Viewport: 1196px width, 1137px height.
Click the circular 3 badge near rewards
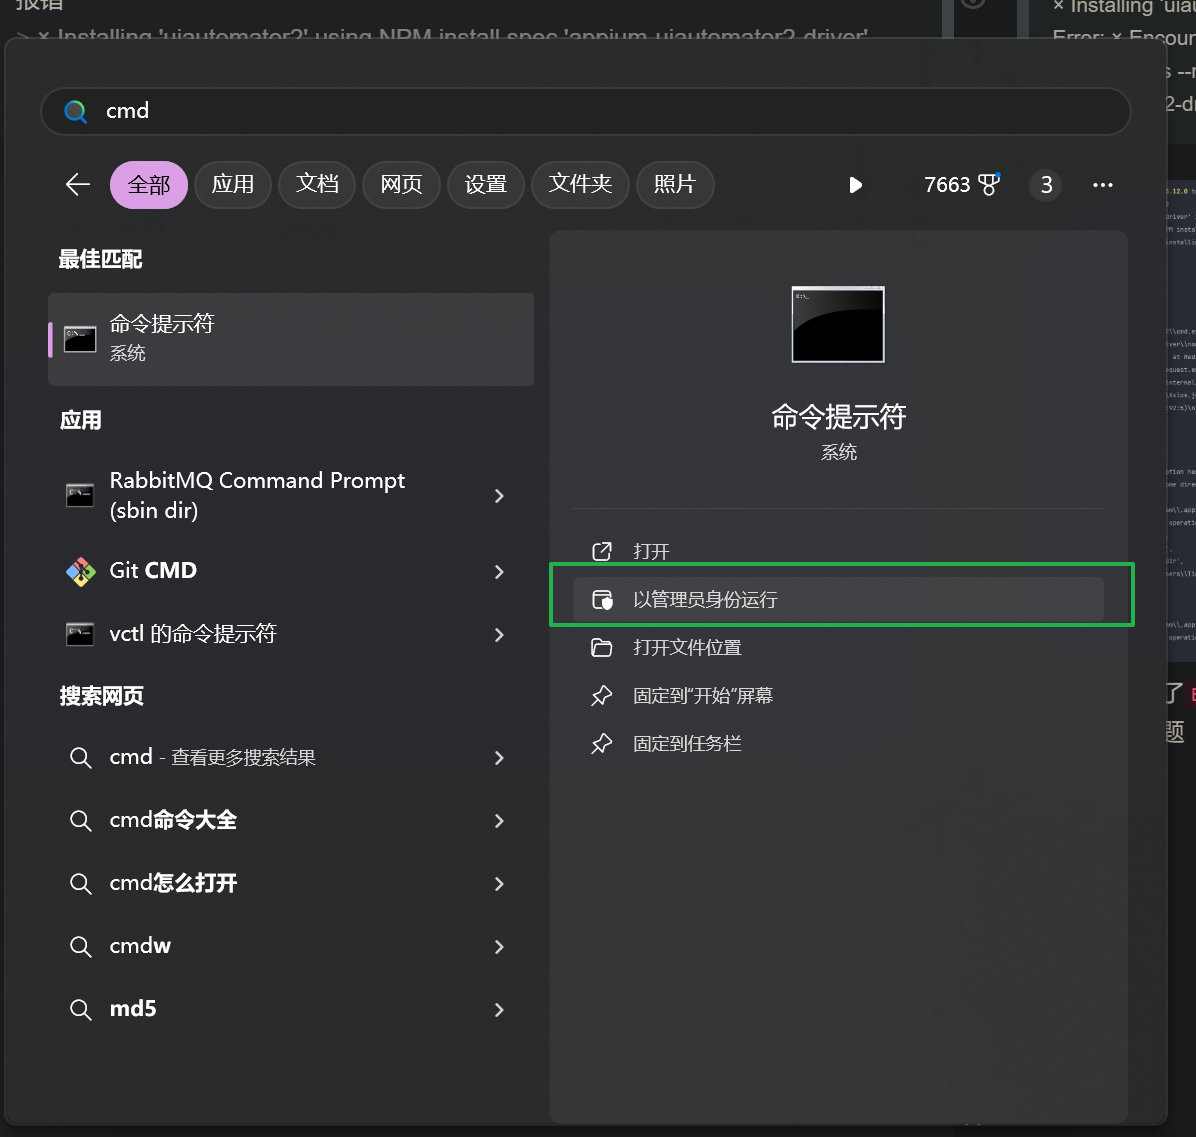(x=1045, y=184)
